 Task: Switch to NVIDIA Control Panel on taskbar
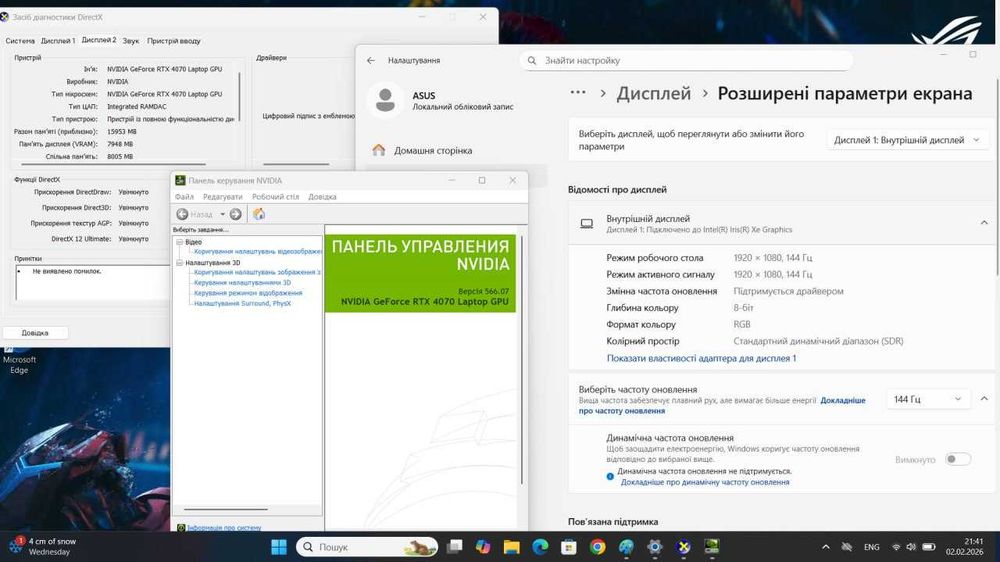tap(712, 547)
